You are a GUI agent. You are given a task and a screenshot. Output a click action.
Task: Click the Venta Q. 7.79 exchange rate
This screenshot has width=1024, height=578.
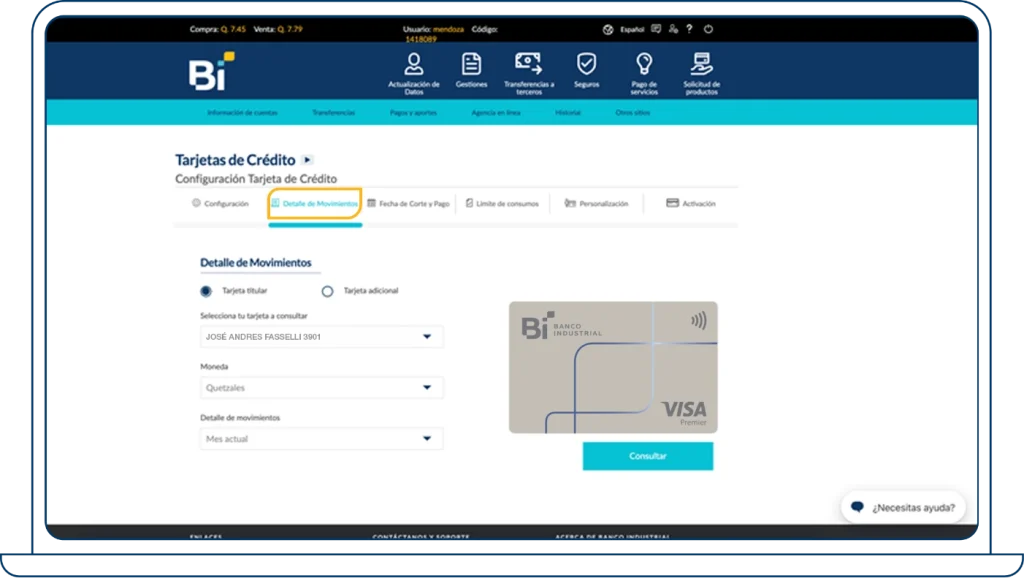point(278,29)
